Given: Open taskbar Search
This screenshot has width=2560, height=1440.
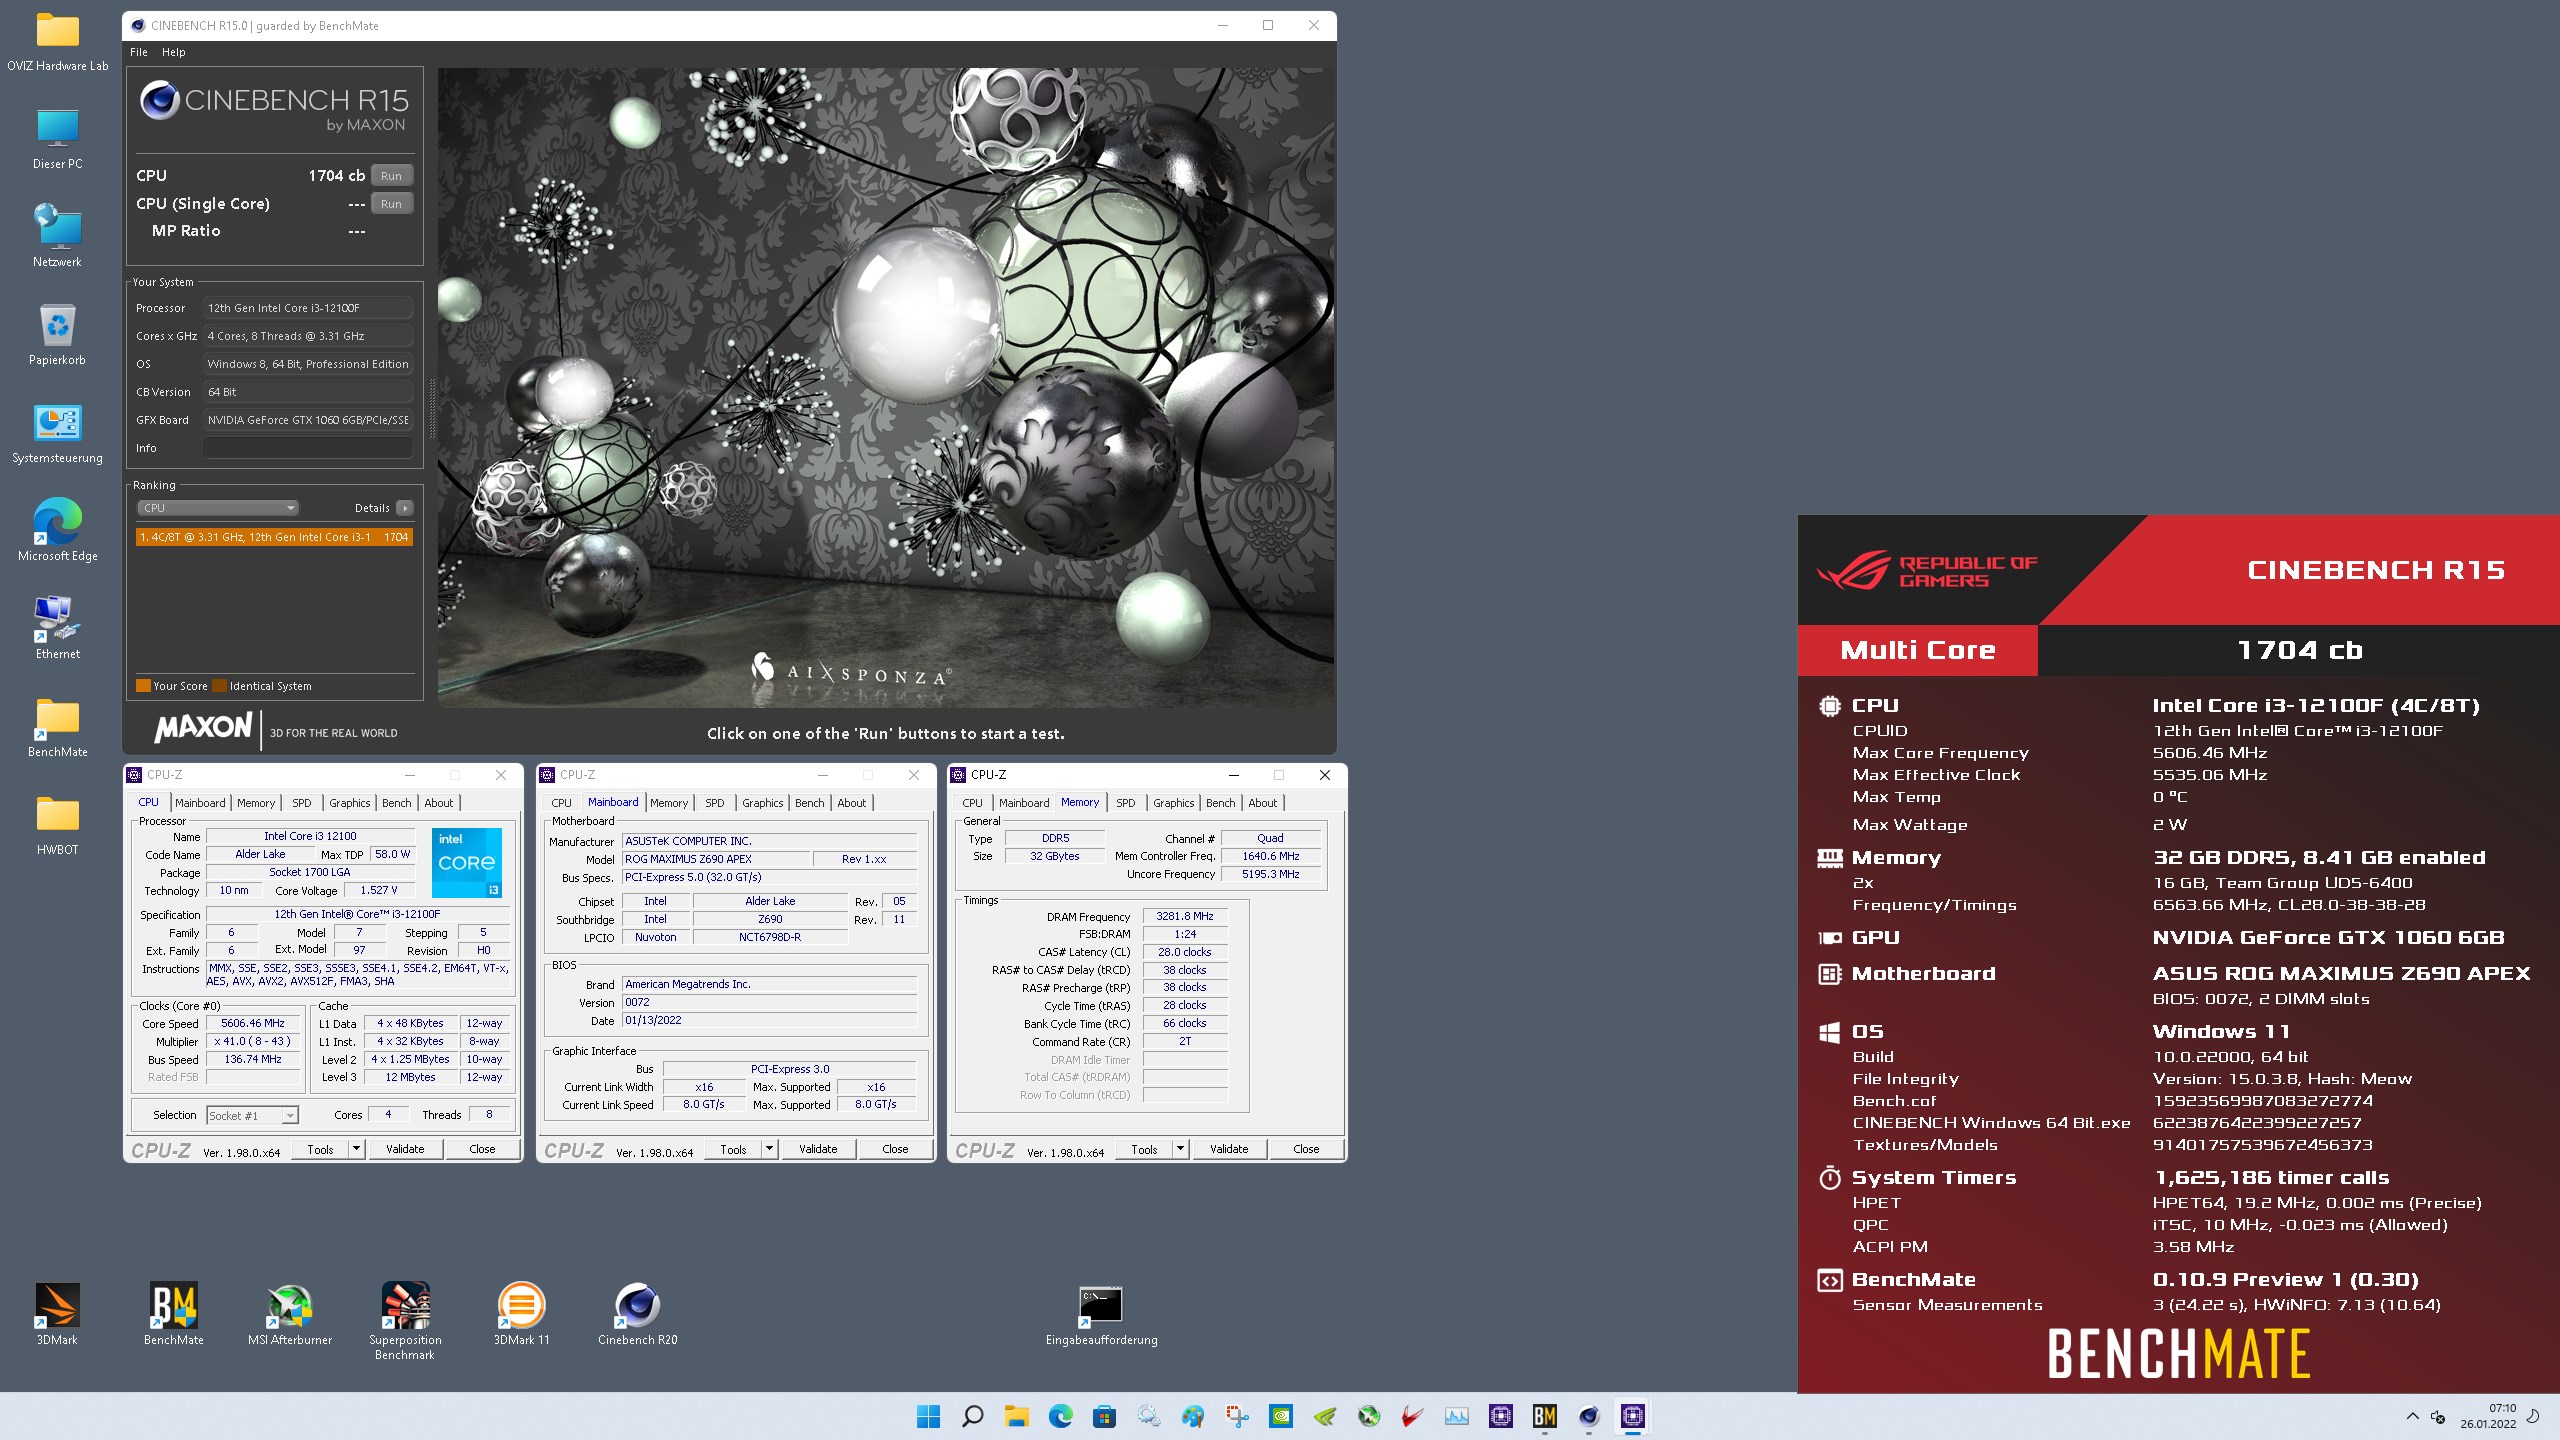Looking at the screenshot, I should pyautogui.click(x=972, y=1416).
